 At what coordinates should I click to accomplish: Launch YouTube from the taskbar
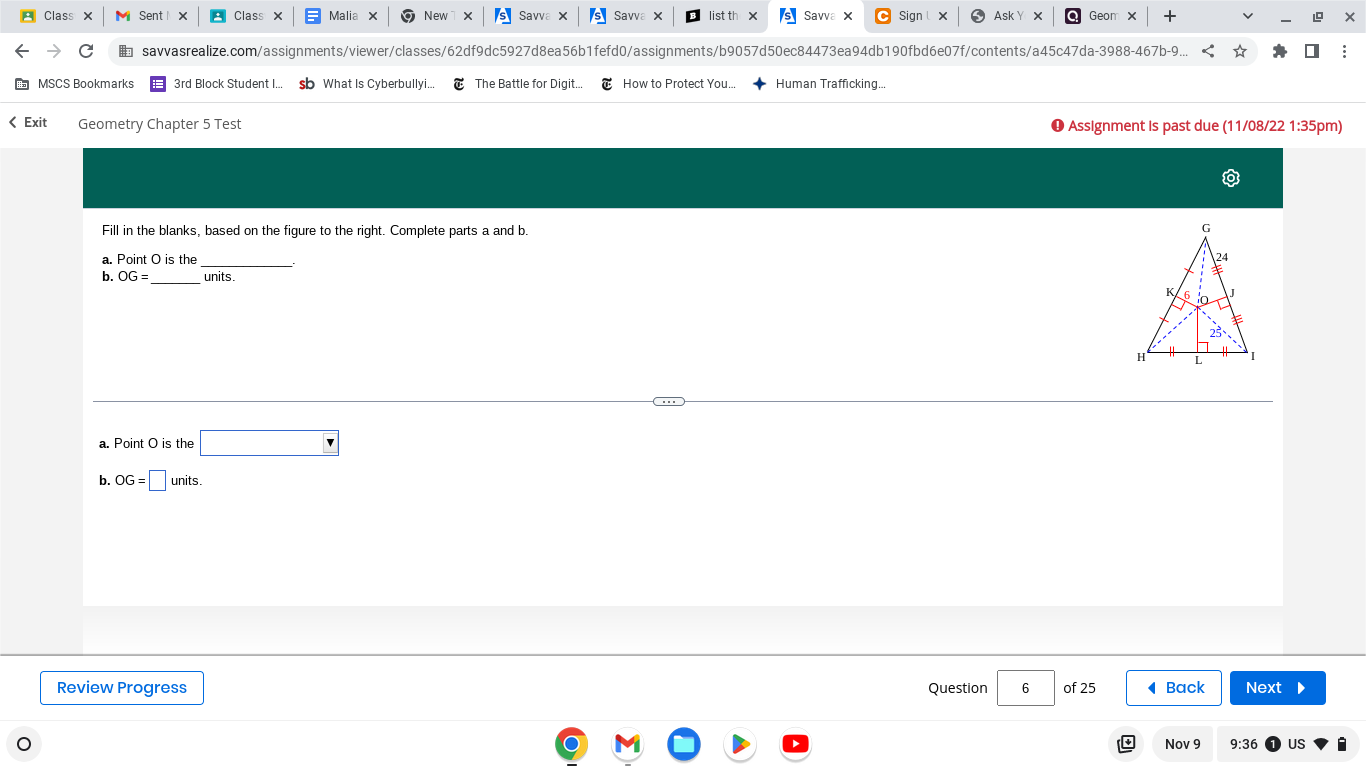(795, 744)
